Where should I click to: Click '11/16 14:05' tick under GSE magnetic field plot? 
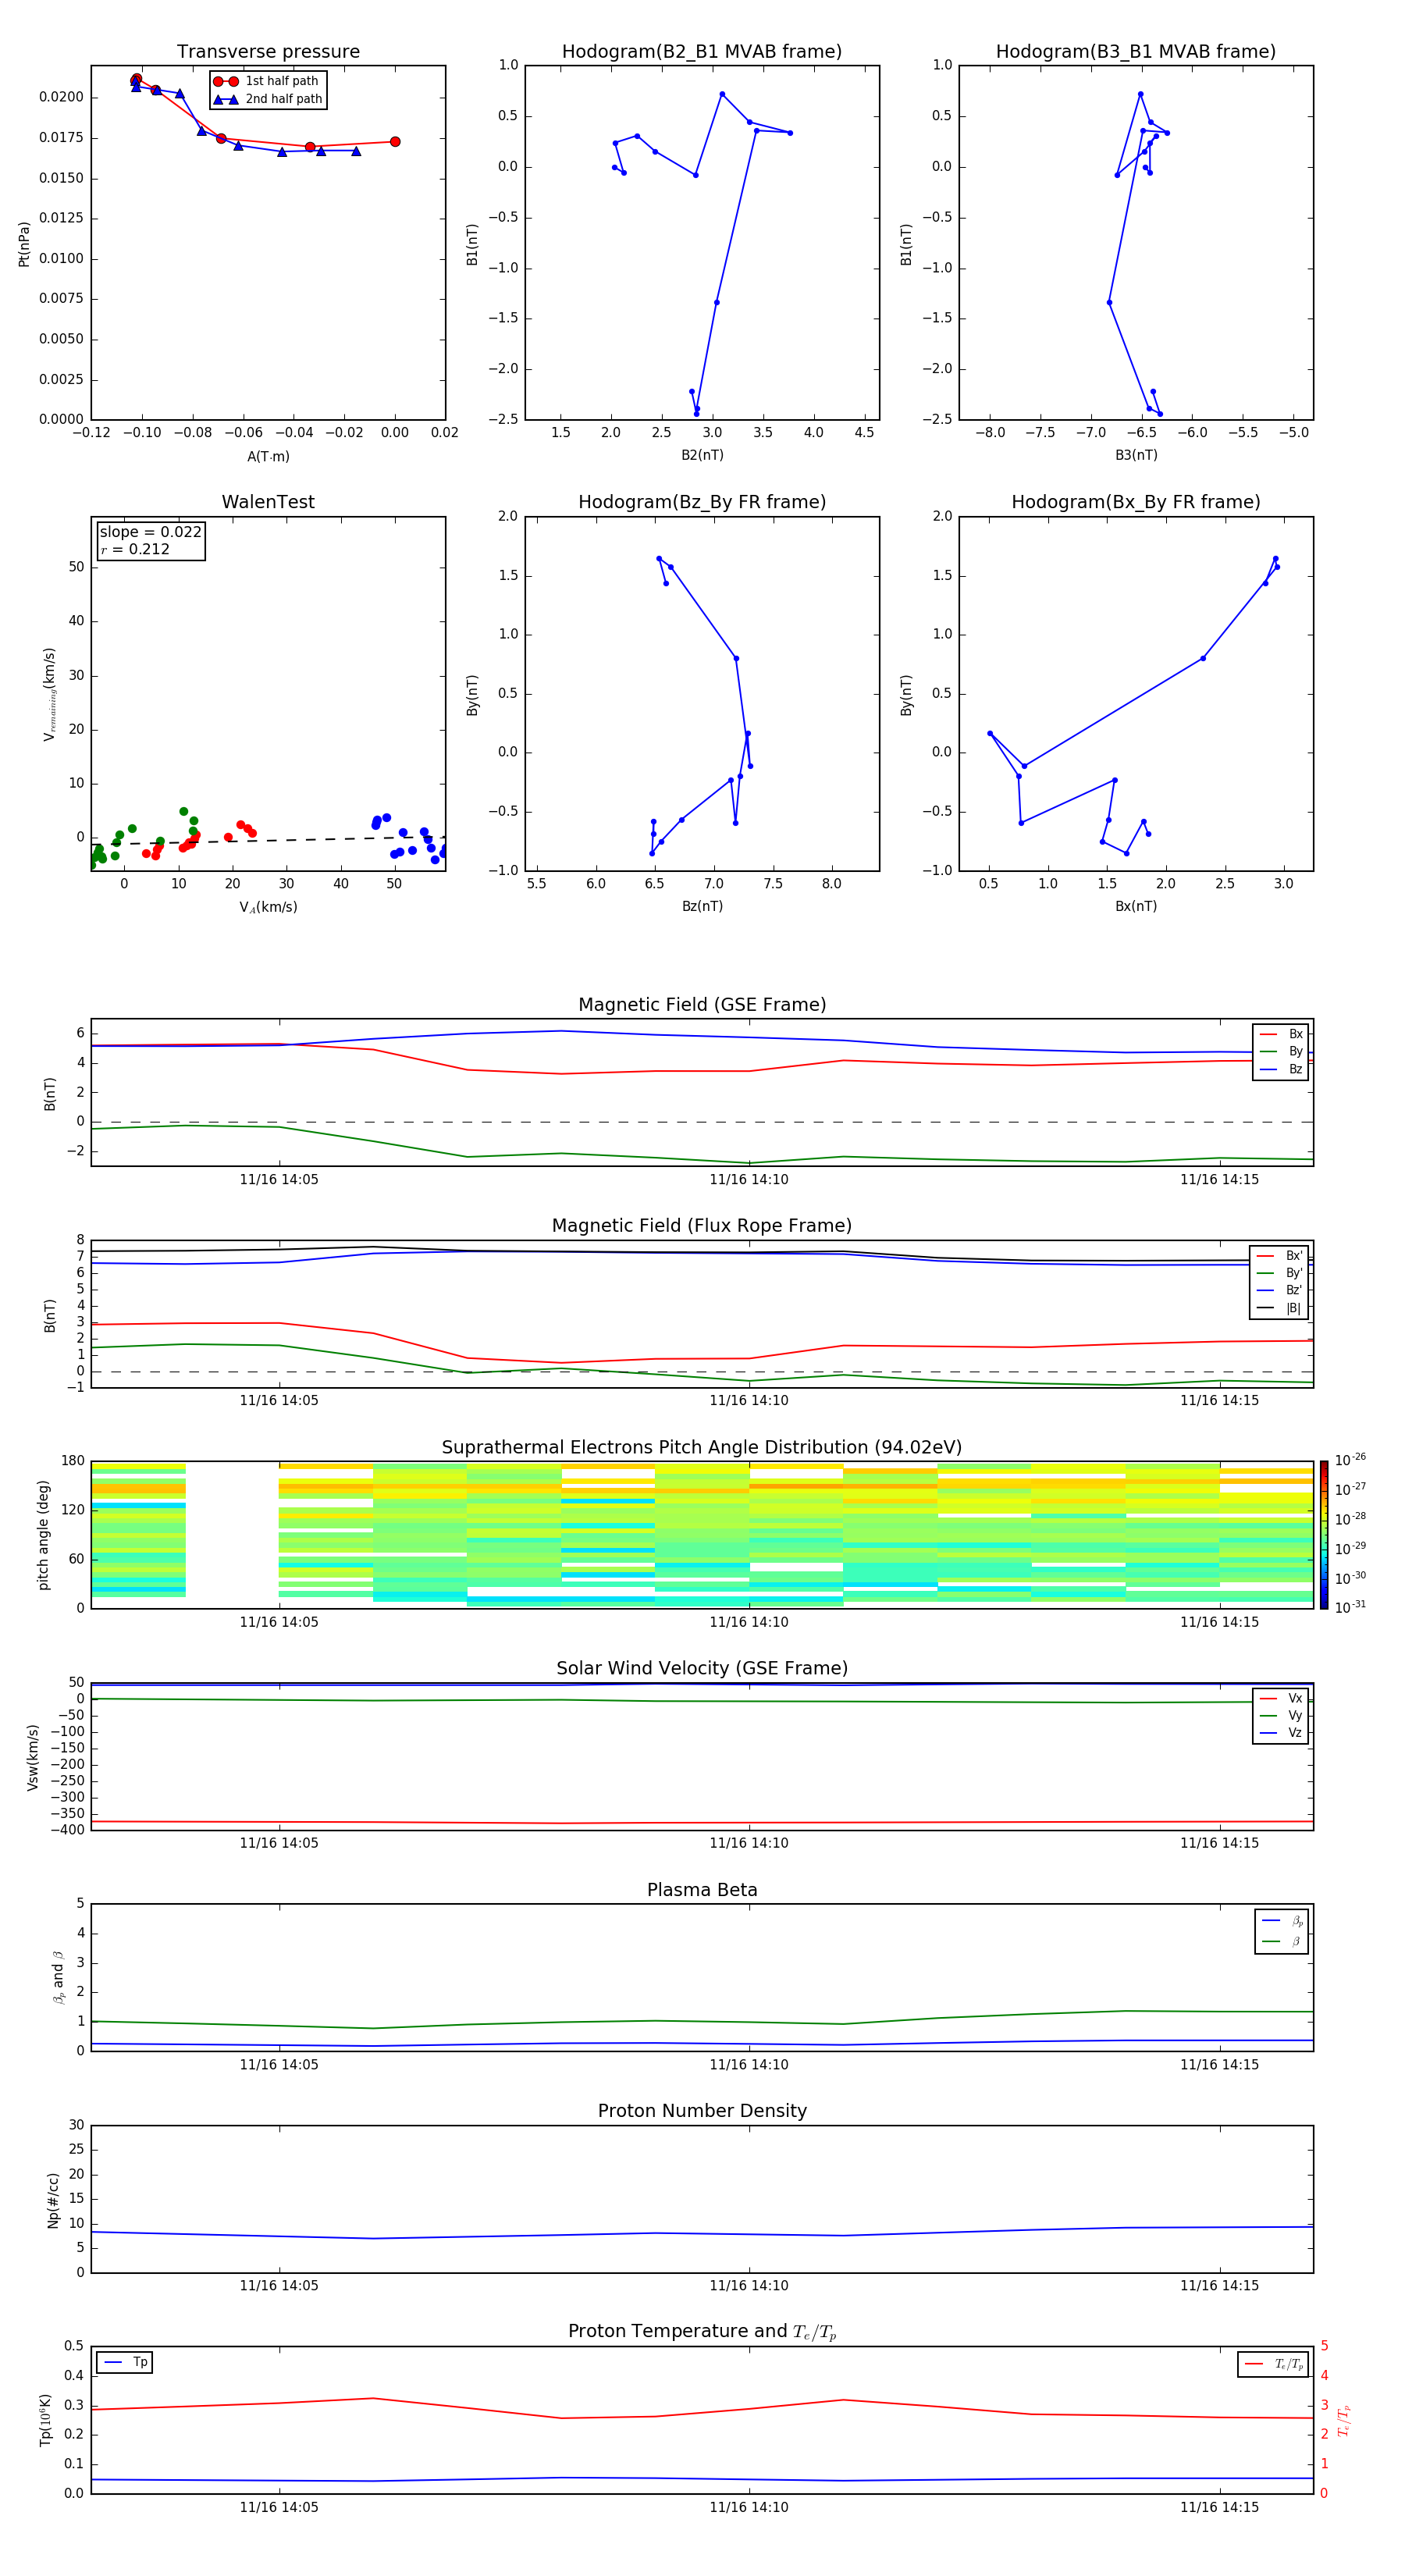click(279, 1179)
